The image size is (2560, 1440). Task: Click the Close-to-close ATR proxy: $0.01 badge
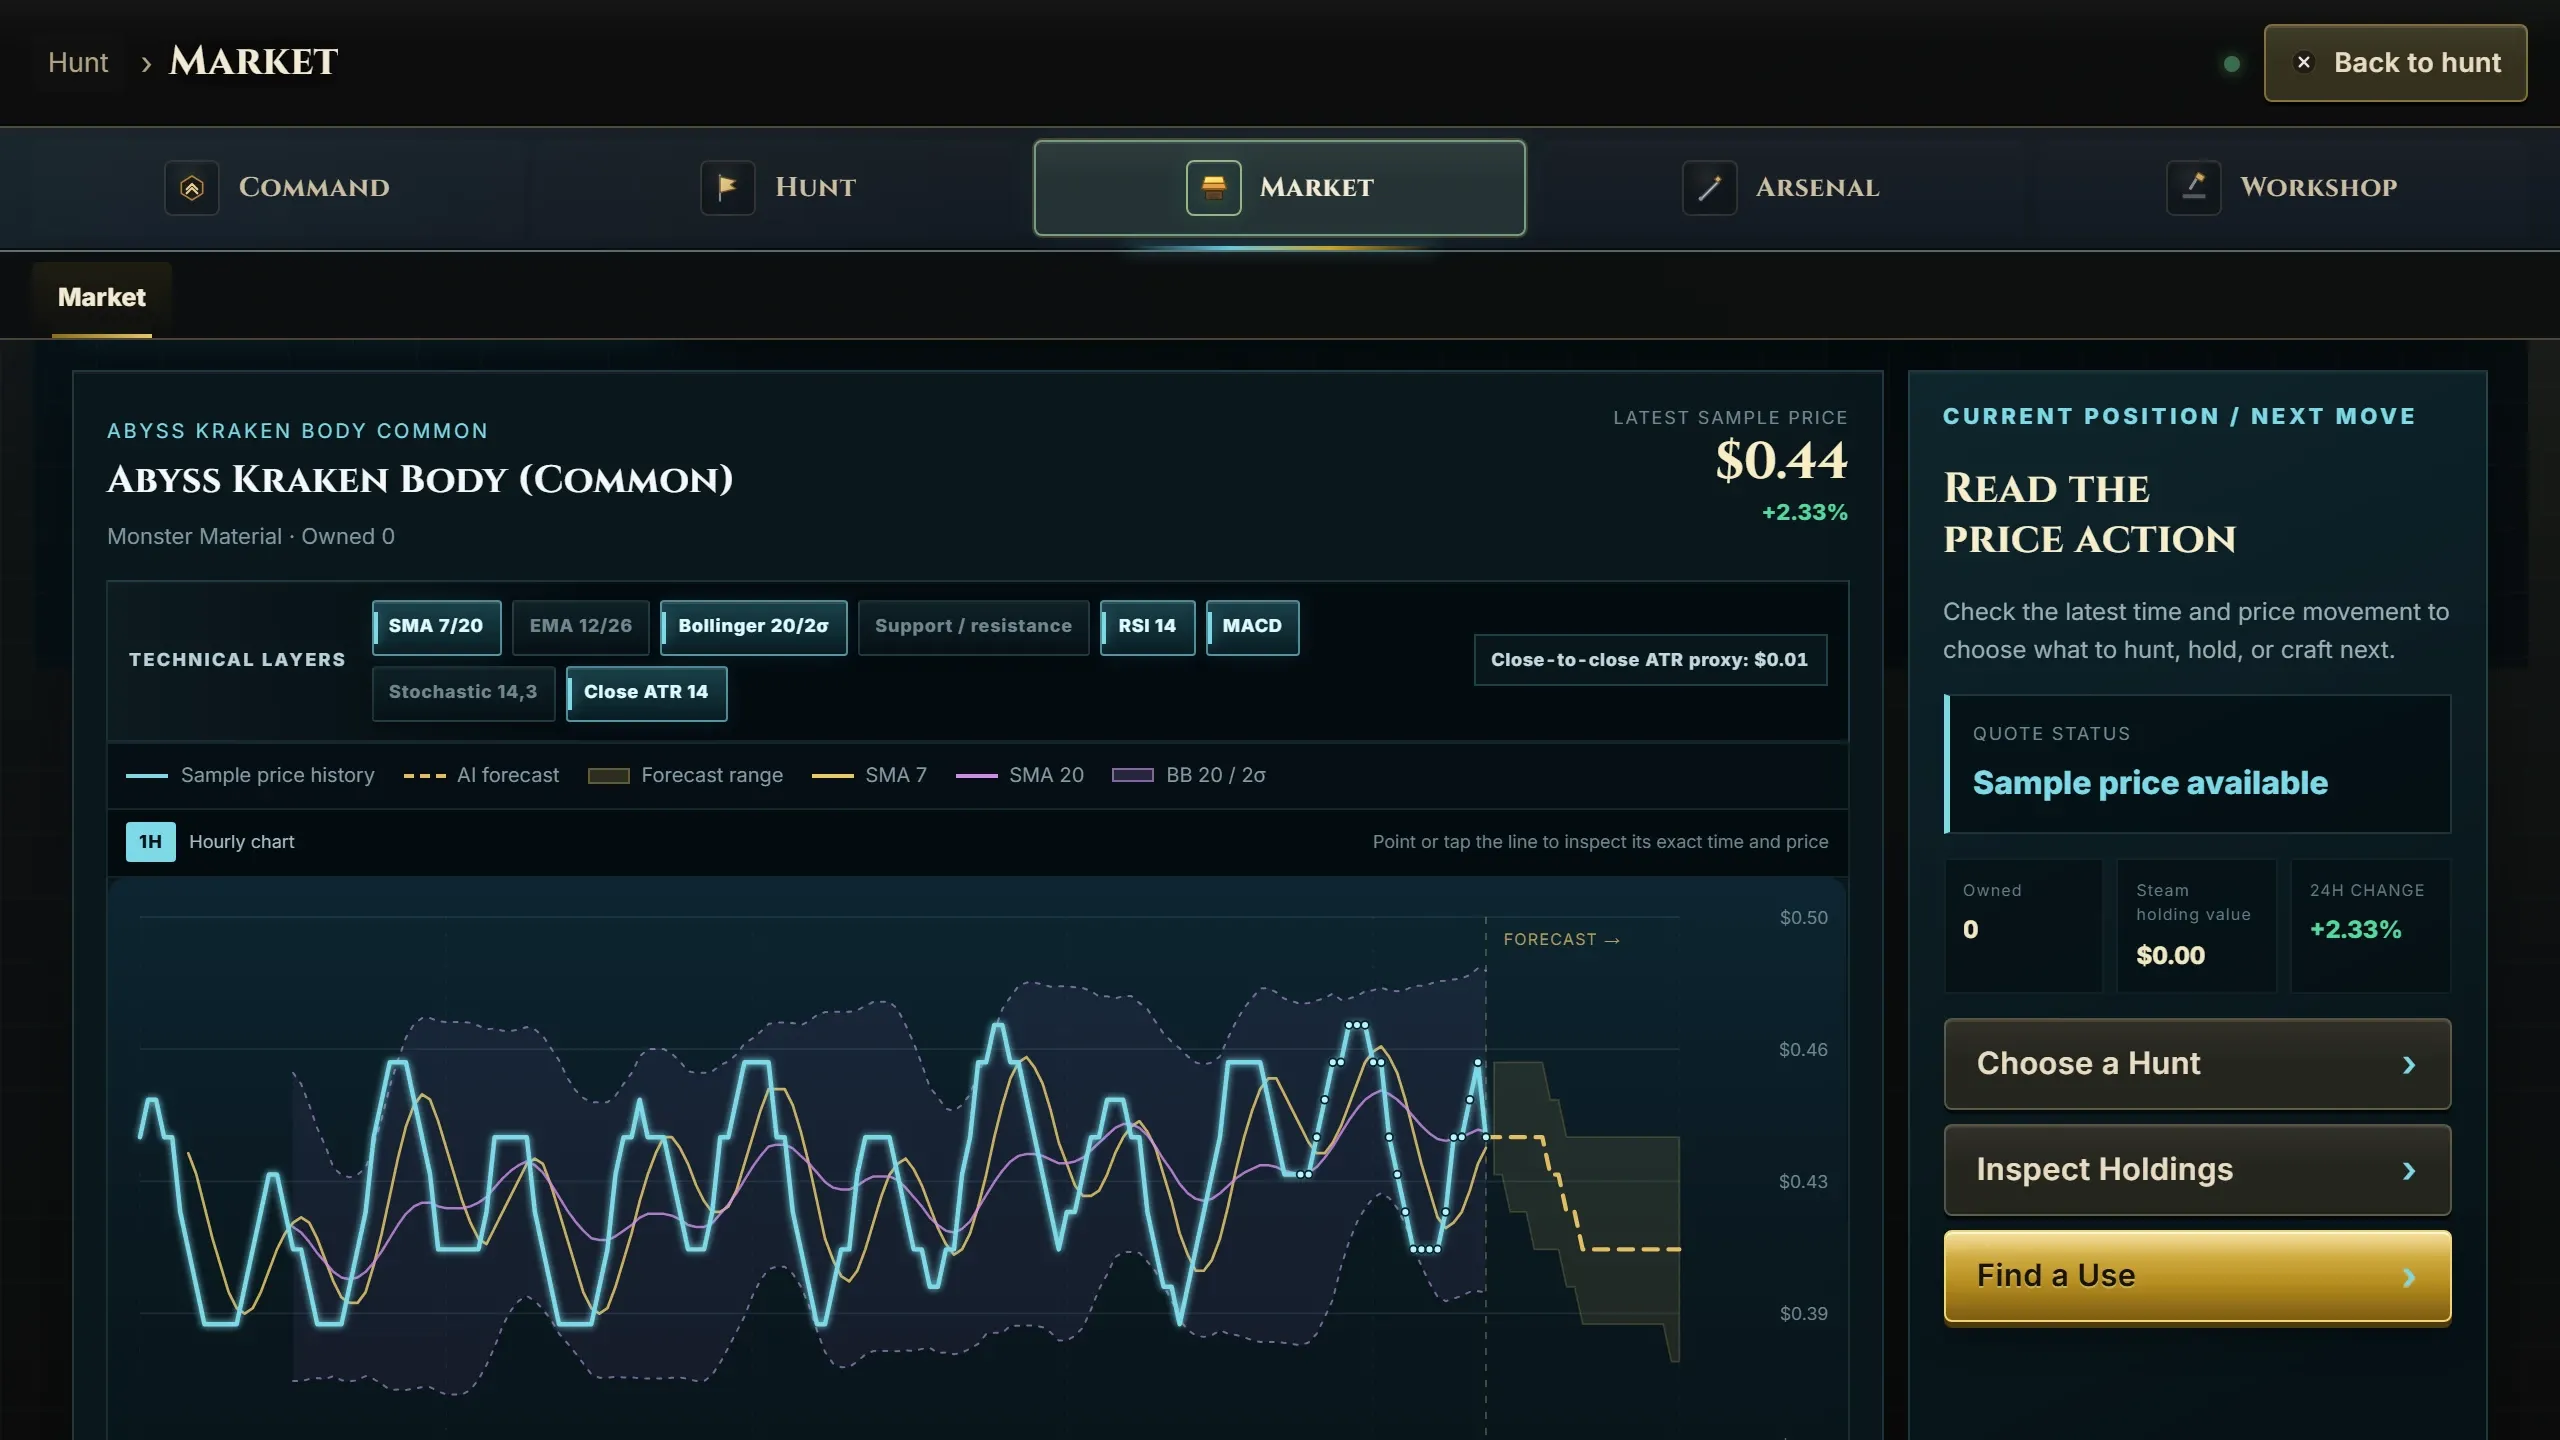point(1650,660)
